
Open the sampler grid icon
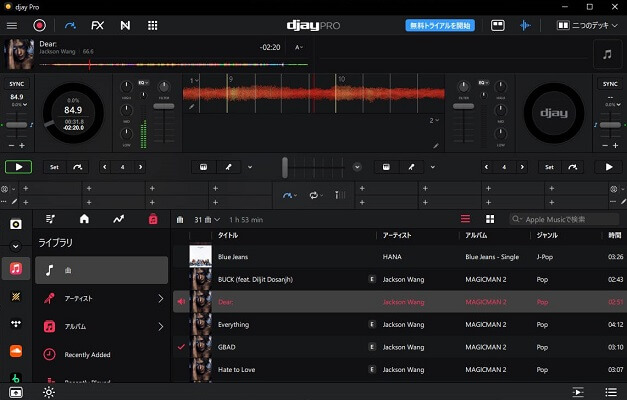[x=152, y=26]
